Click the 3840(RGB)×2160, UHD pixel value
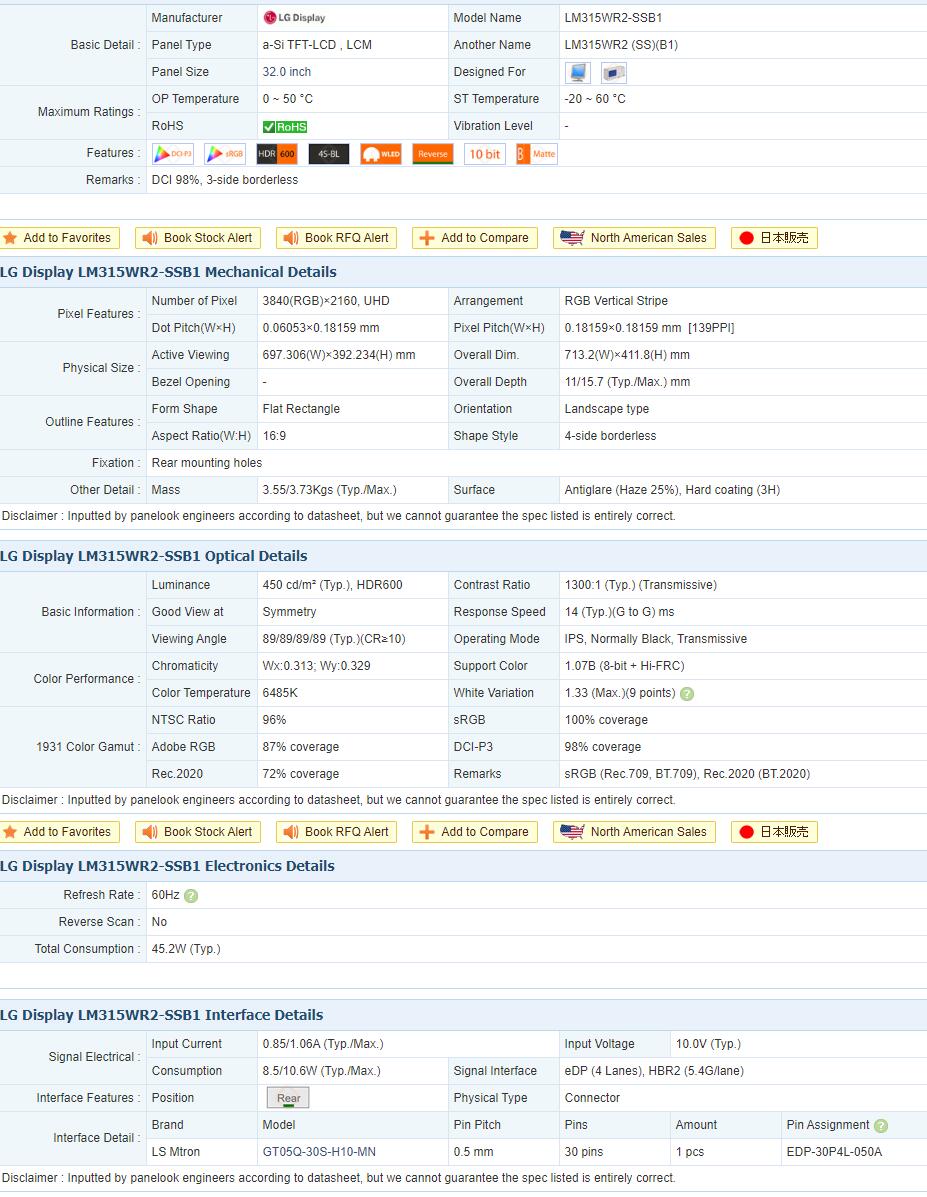 click(x=326, y=301)
